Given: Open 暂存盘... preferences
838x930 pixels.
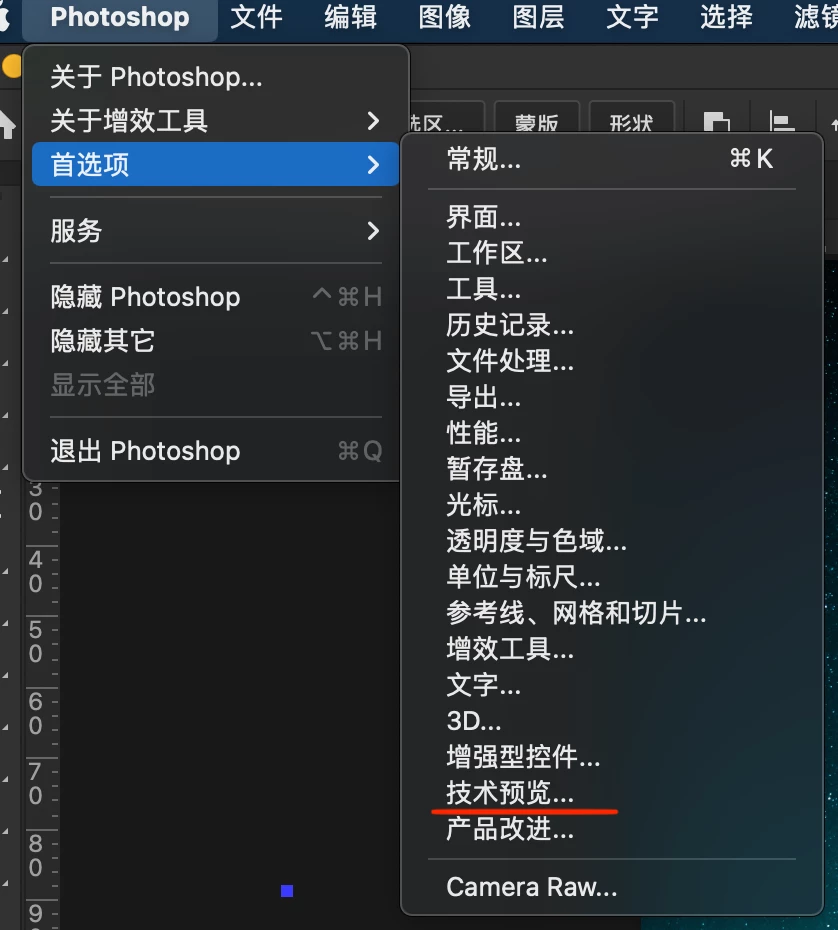Looking at the screenshot, I should point(611,469).
